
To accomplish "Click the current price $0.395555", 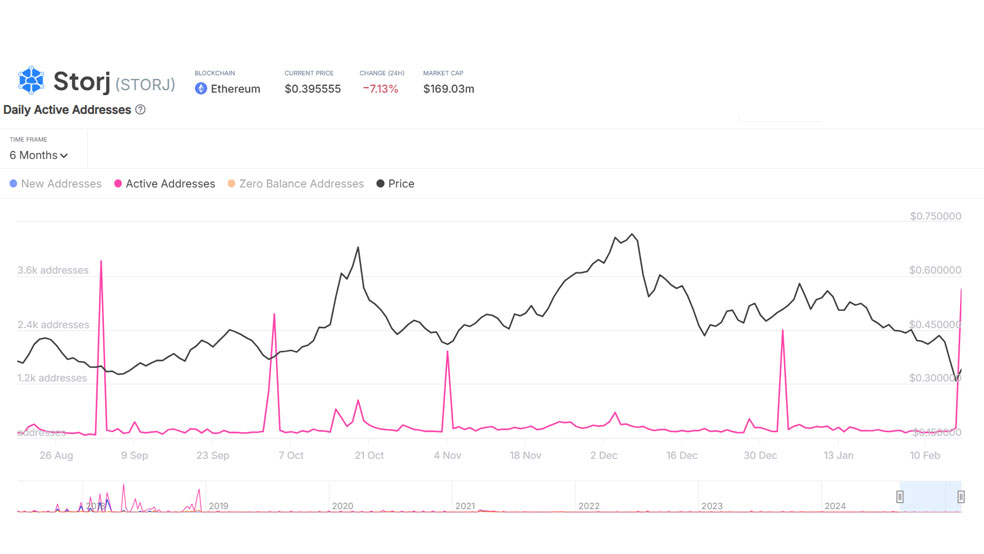I will click(x=313, y=89).
